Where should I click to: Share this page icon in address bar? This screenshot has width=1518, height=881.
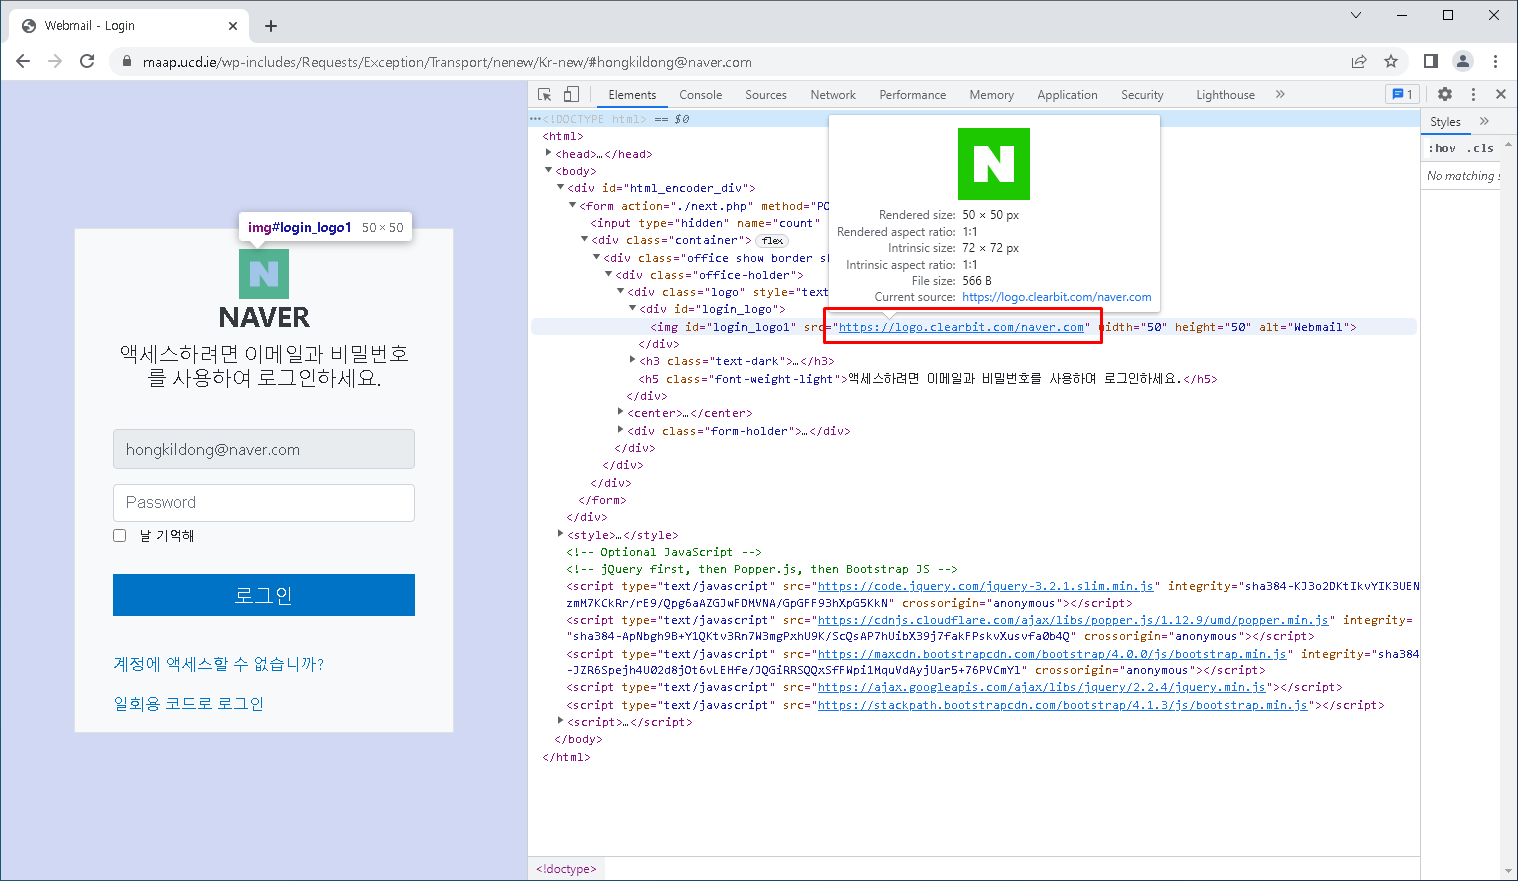[1359, 61]
